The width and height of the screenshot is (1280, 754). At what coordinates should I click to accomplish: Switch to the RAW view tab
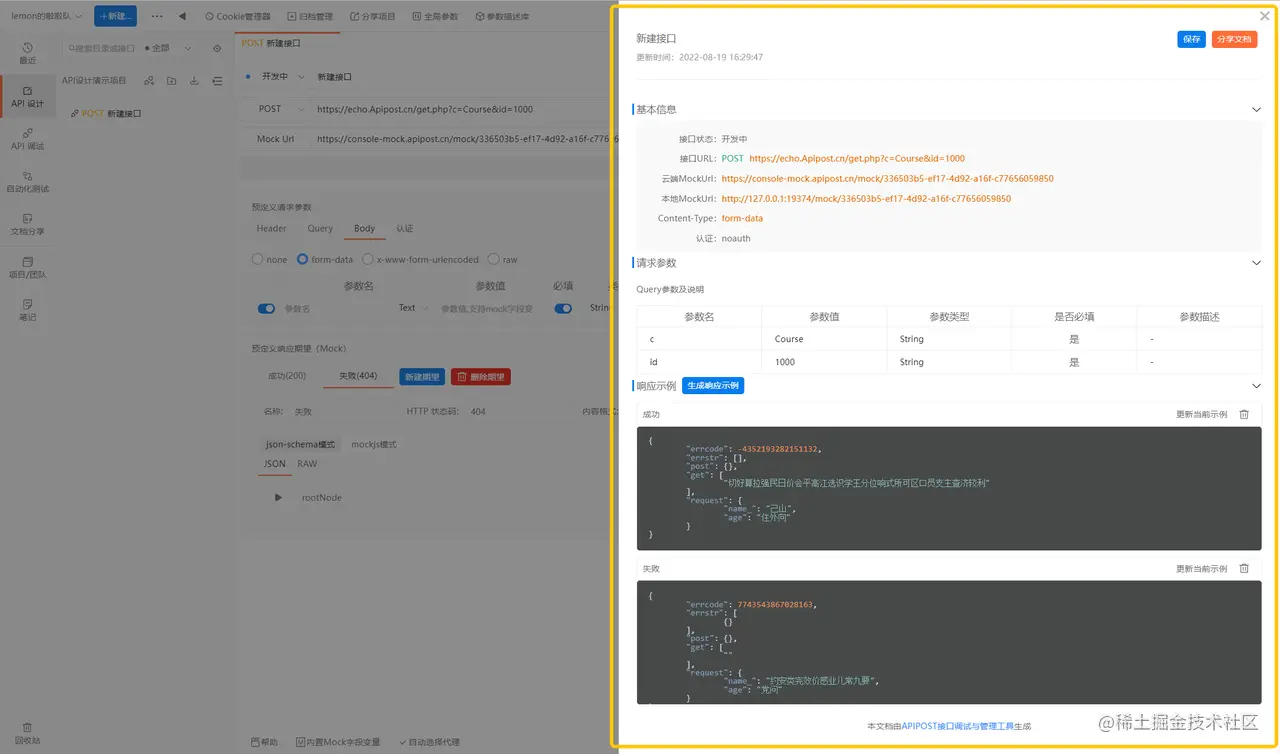tap(307, 464)
